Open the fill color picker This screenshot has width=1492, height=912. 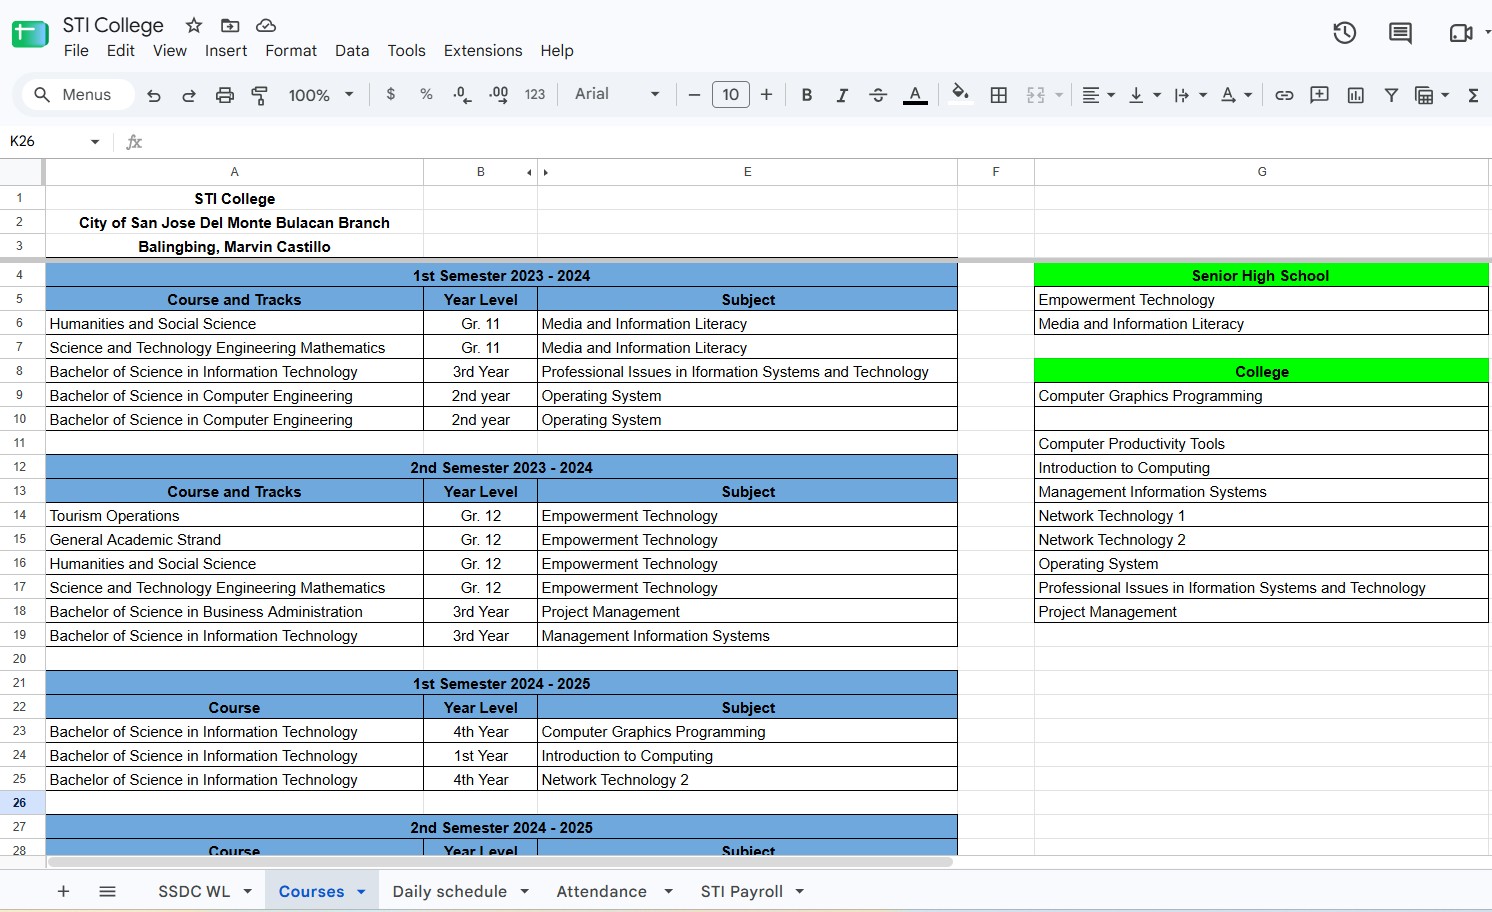(960, 95)
